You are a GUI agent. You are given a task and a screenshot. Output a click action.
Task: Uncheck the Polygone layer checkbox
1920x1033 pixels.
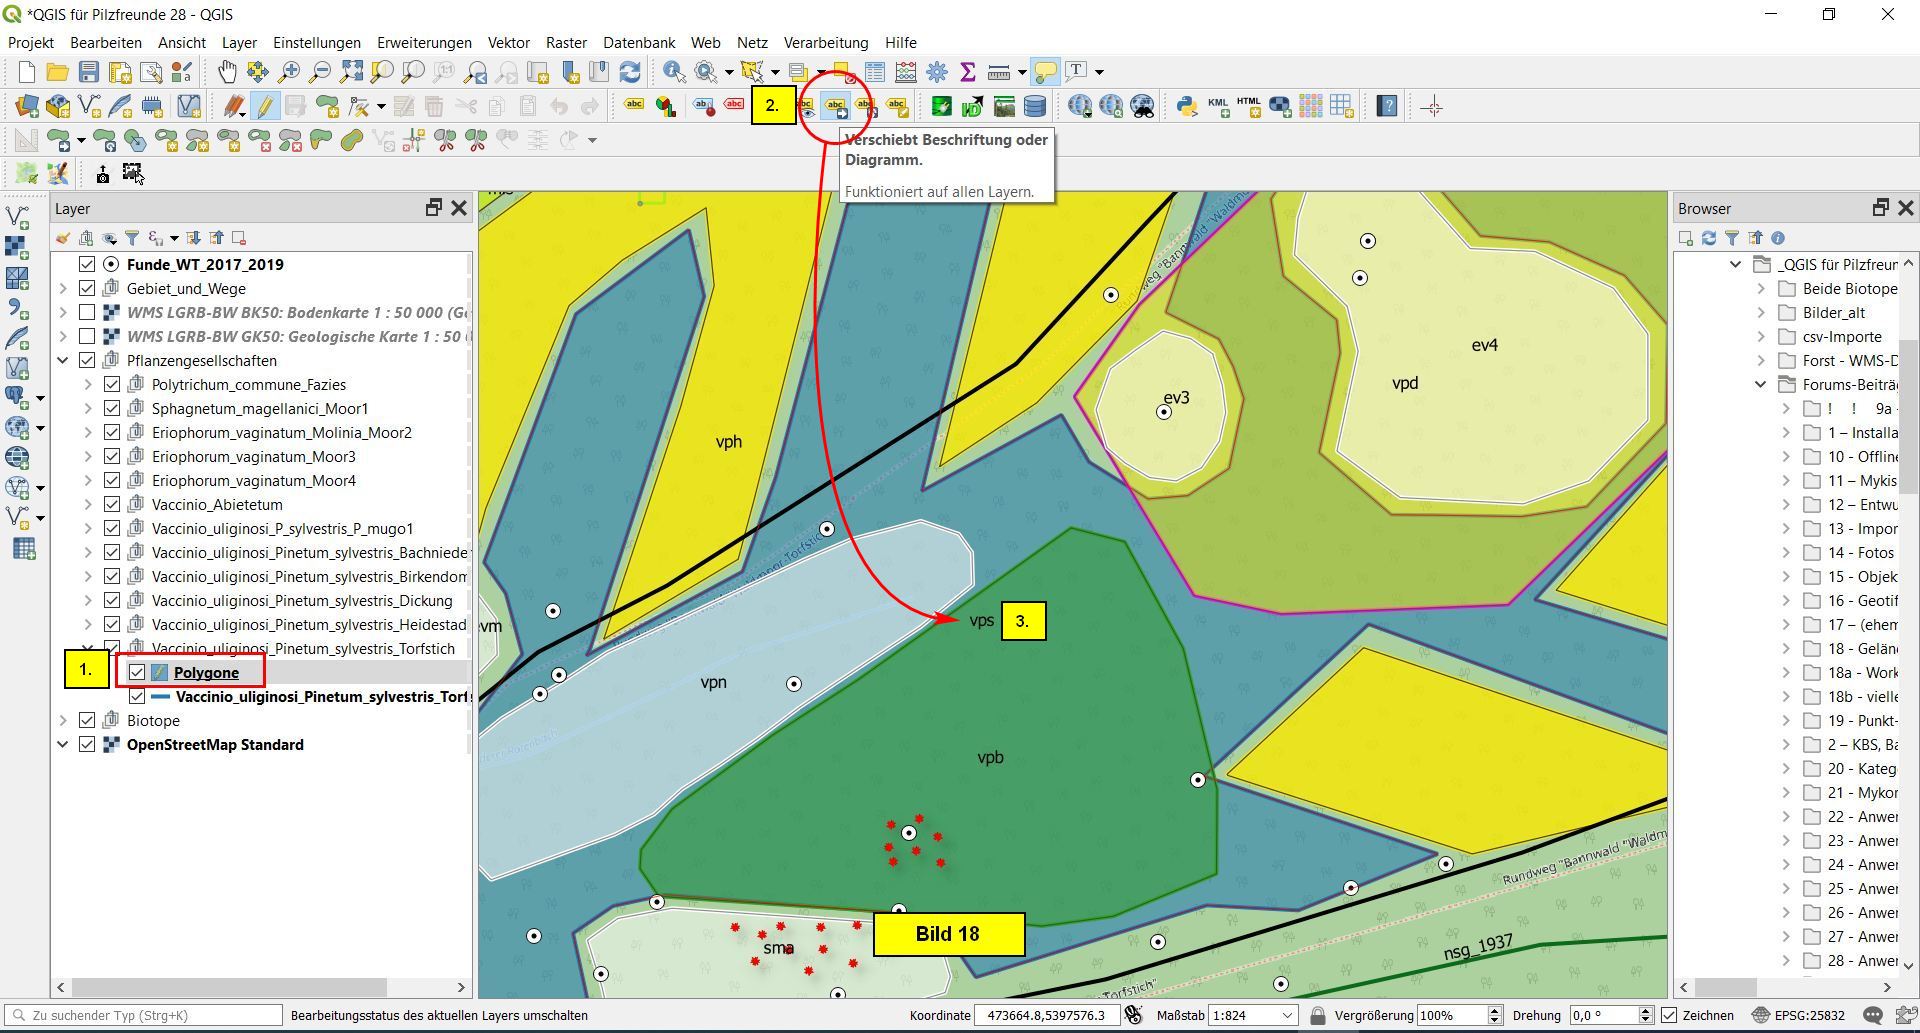[x=137, y=673]
